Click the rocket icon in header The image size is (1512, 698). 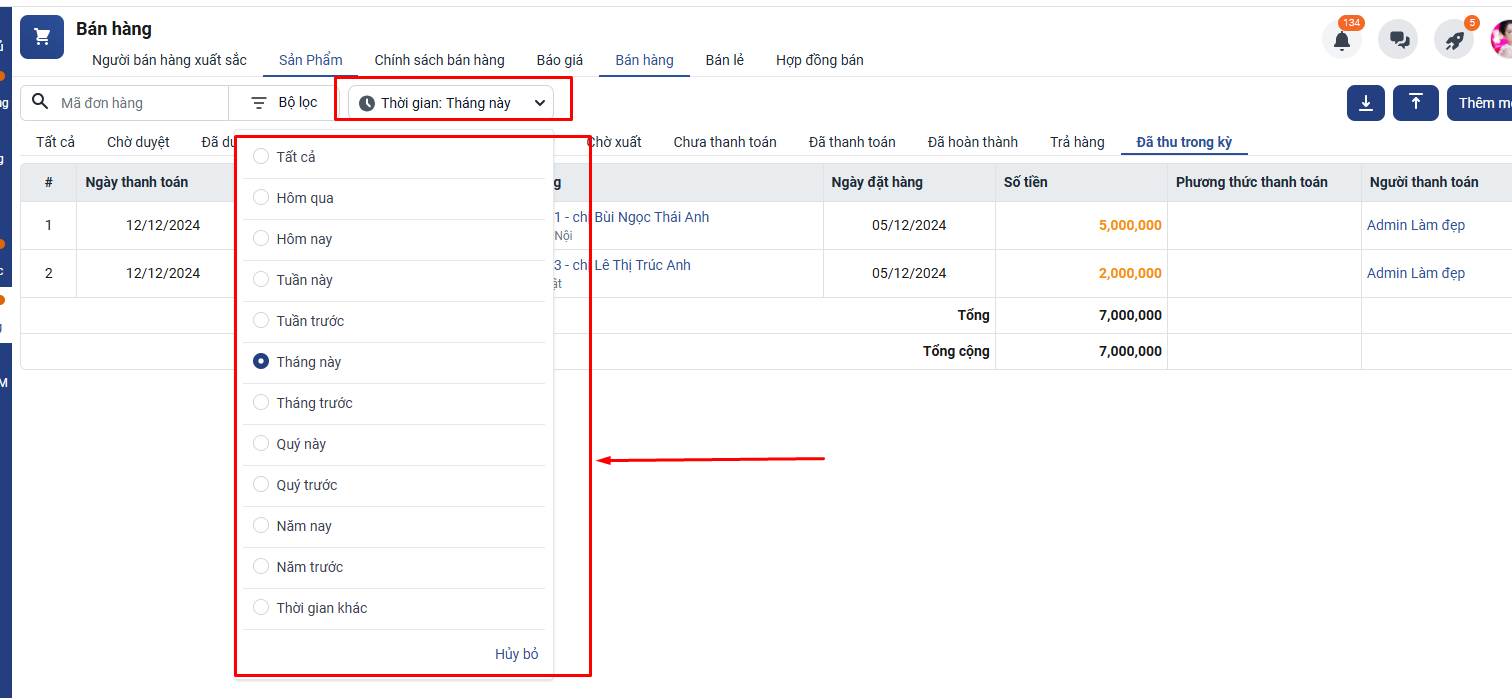(1454, 40)
